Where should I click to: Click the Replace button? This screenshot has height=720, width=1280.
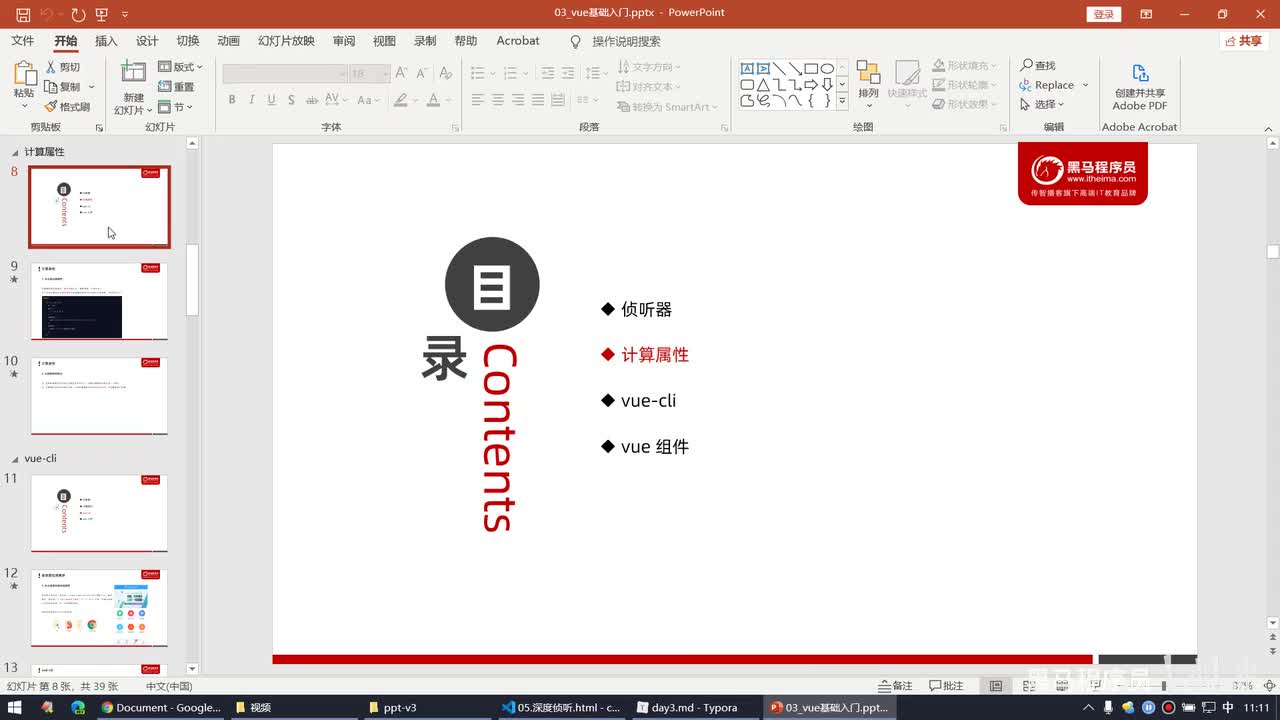coord(1047,85)
